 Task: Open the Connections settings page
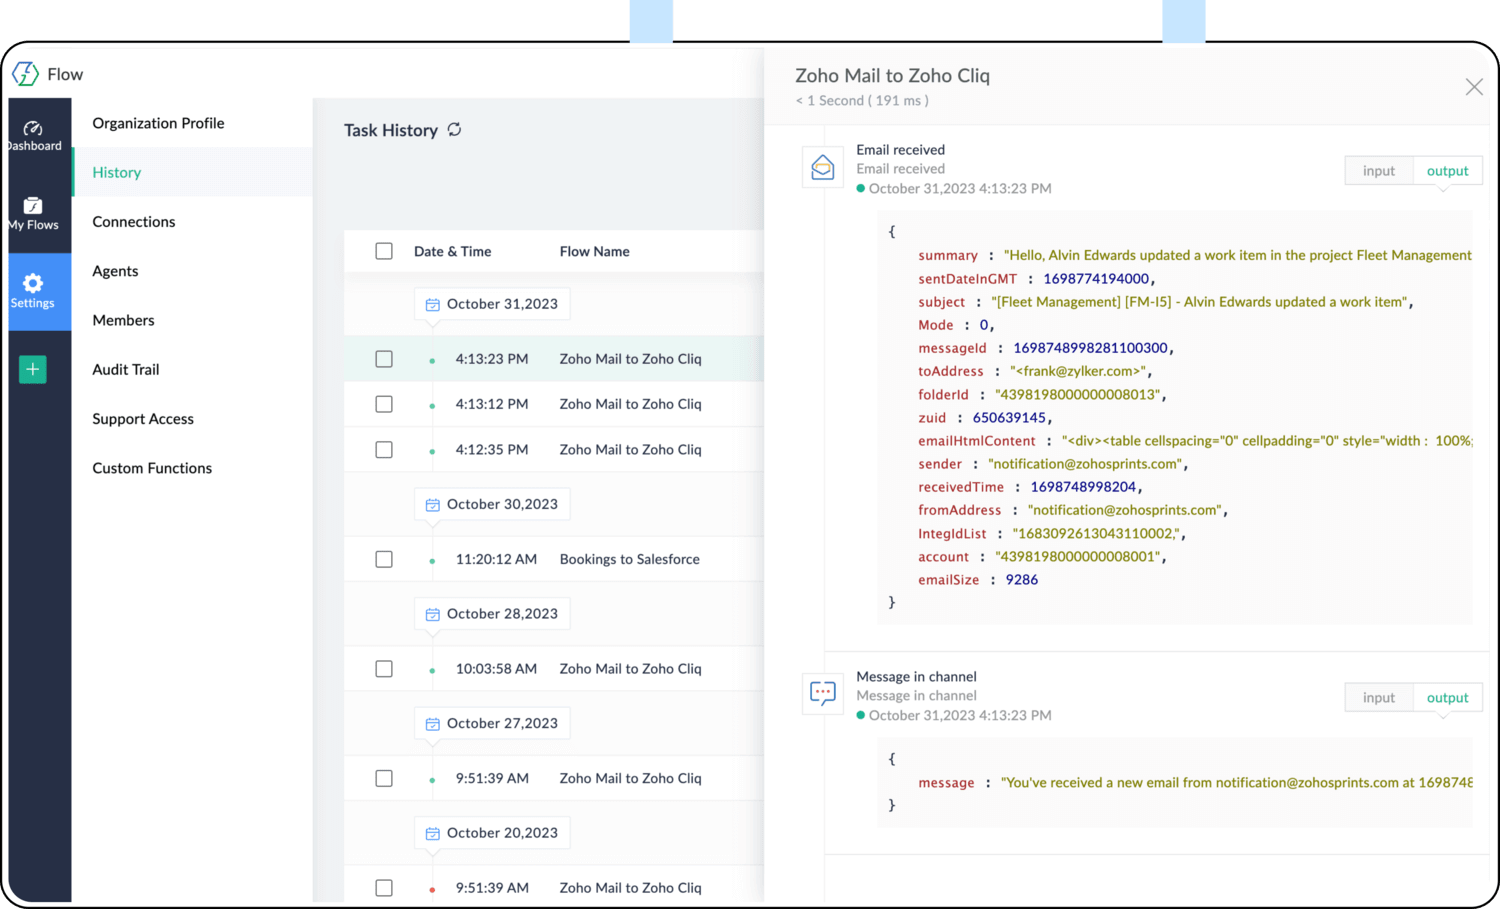(x=134, y=222)
